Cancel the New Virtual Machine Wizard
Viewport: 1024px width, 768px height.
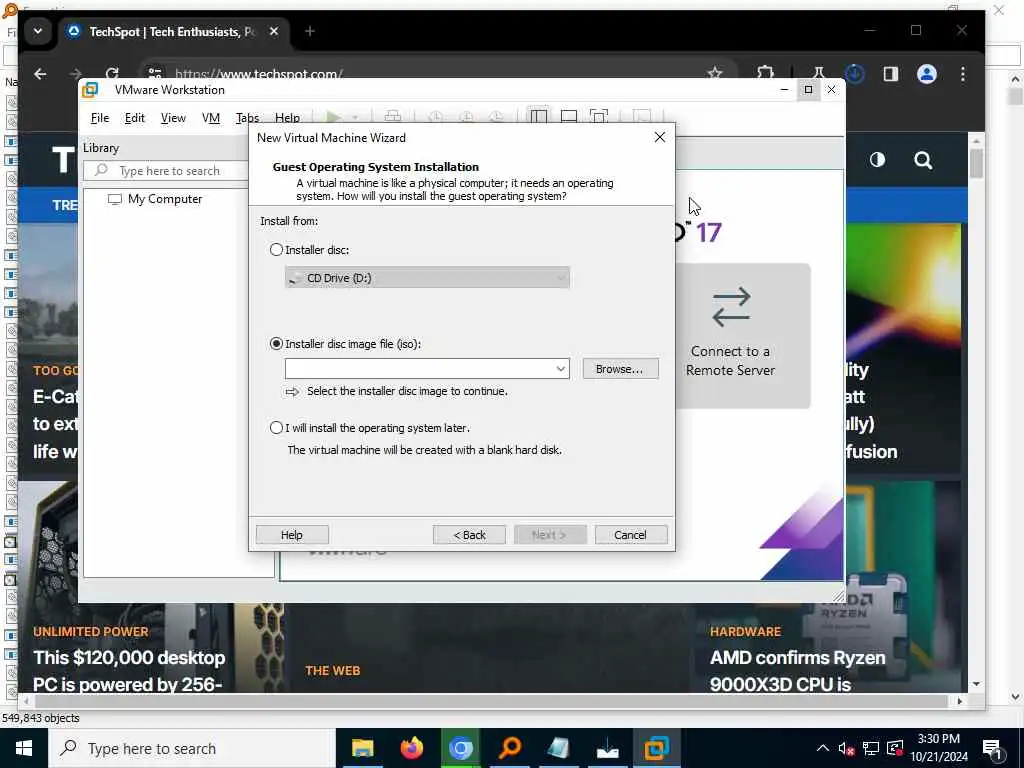631,535
